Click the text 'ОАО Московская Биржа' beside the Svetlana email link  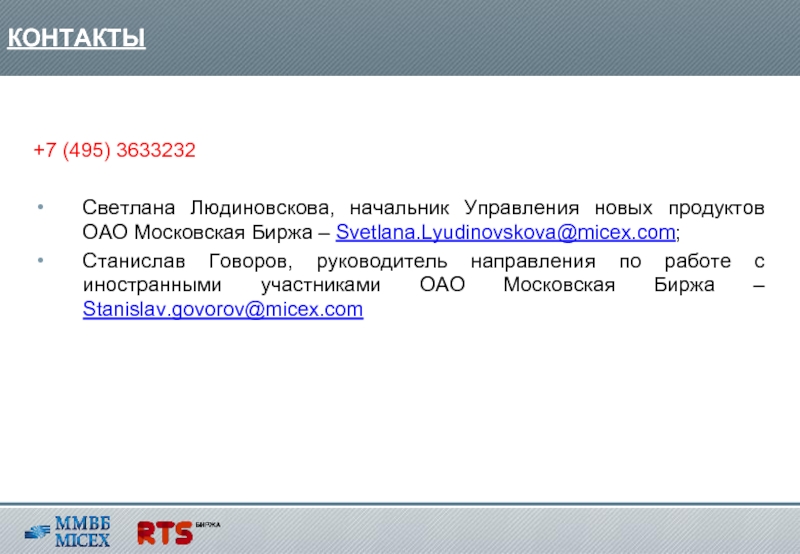click(x=197, y=233)
